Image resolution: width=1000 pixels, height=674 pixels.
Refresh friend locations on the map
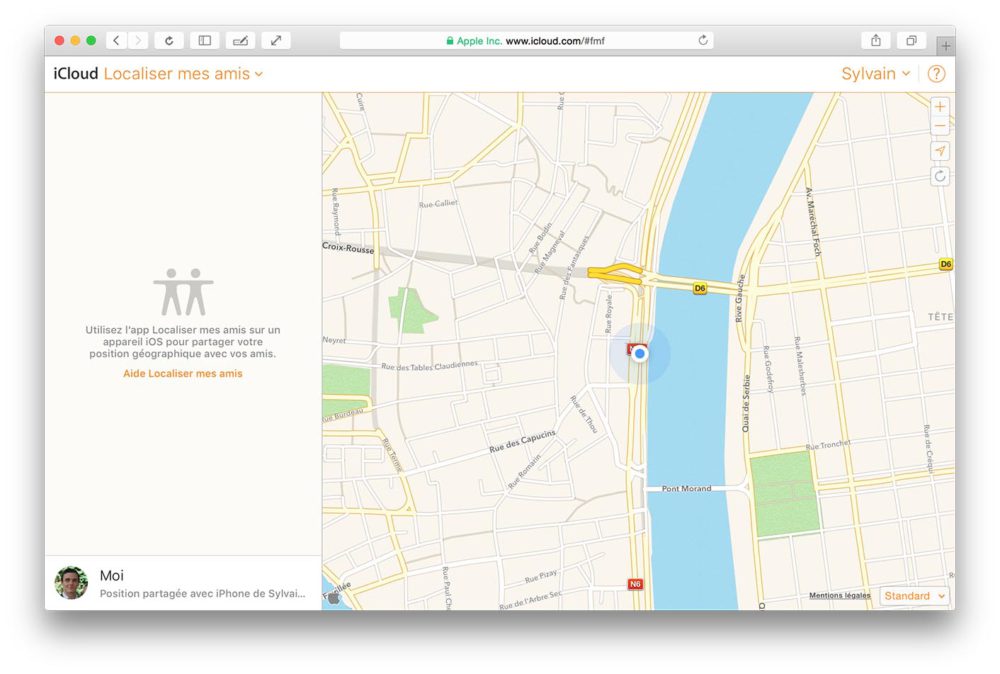939,176
